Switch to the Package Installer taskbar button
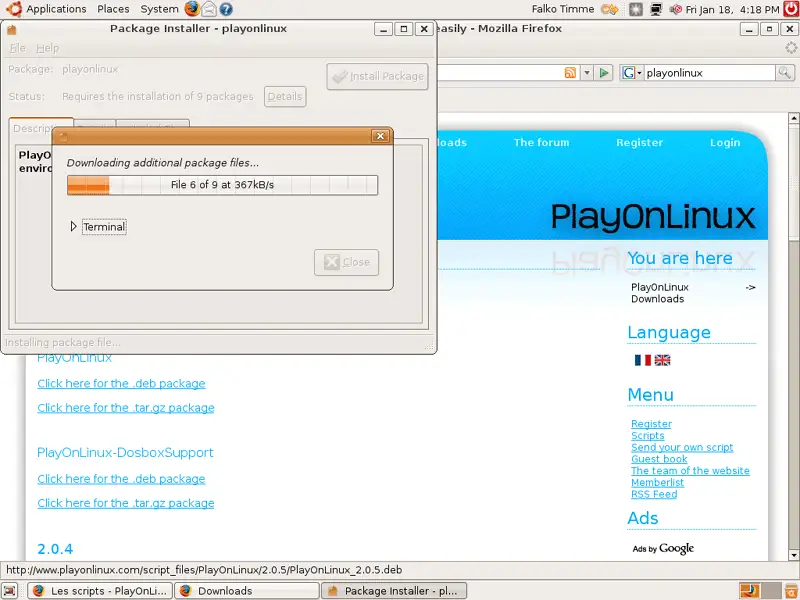This screenshot has width=800, height=600. tap(394, 591)
